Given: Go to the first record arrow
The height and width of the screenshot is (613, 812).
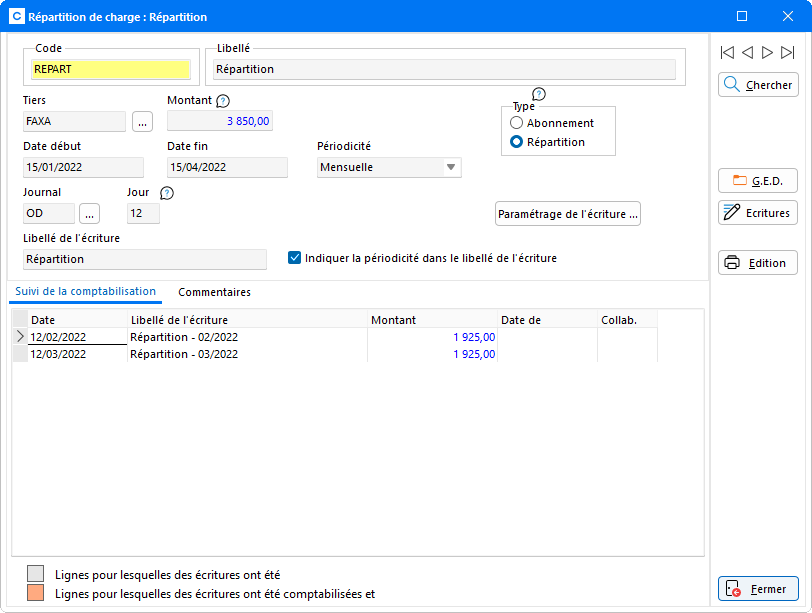Looking at the screenshot, I should click(x=727, y=52).
